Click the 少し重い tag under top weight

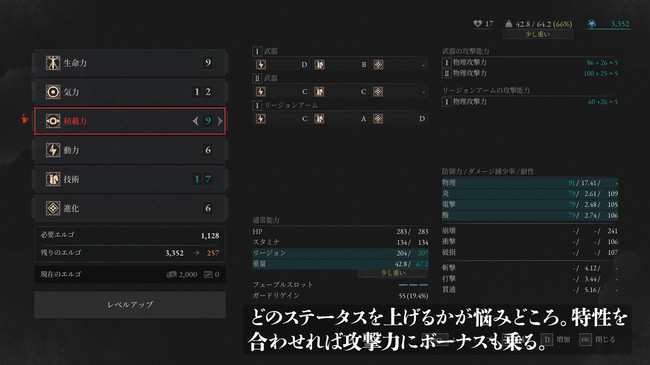(538, 34)
